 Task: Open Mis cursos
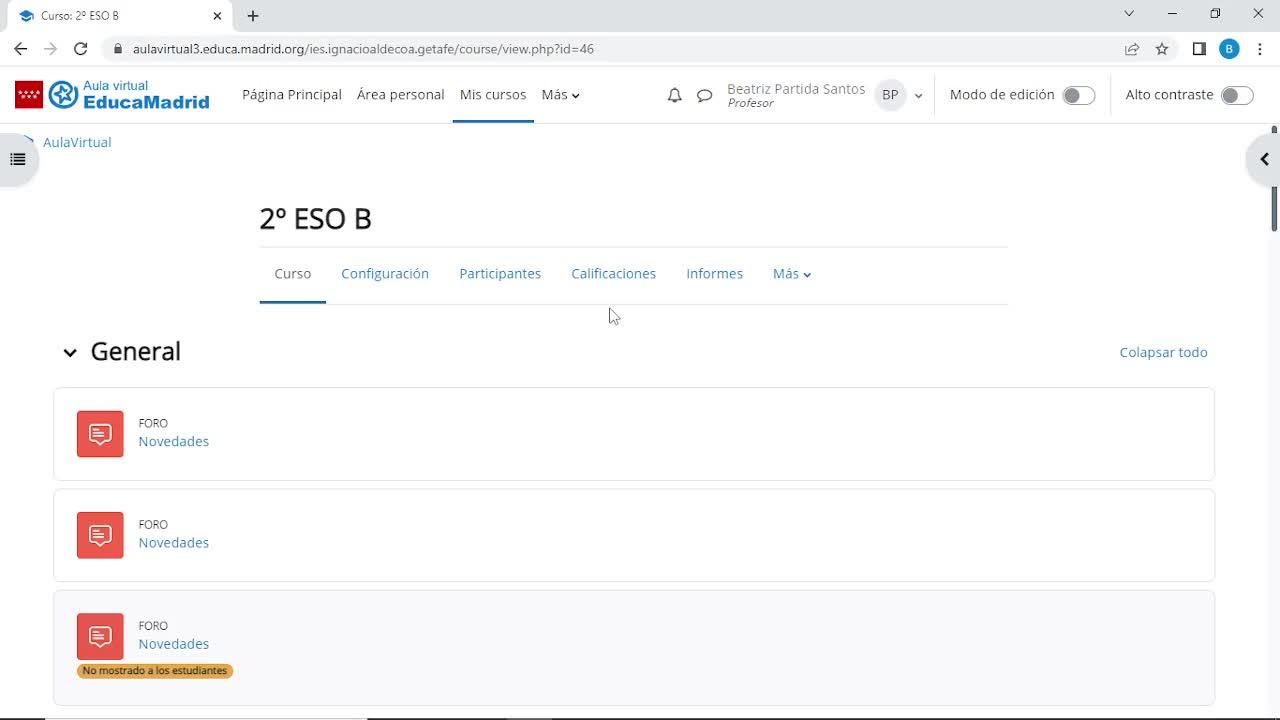(x=493, y=95)
